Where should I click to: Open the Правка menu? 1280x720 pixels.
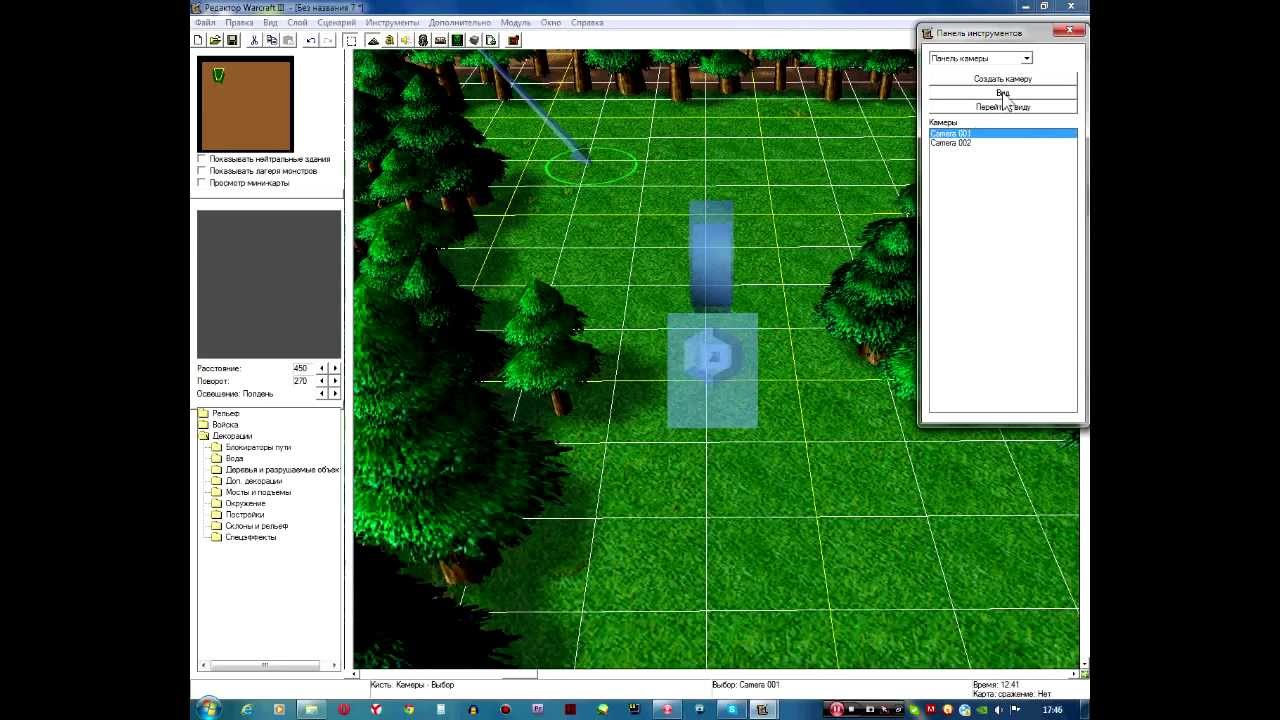pos(239,22)
